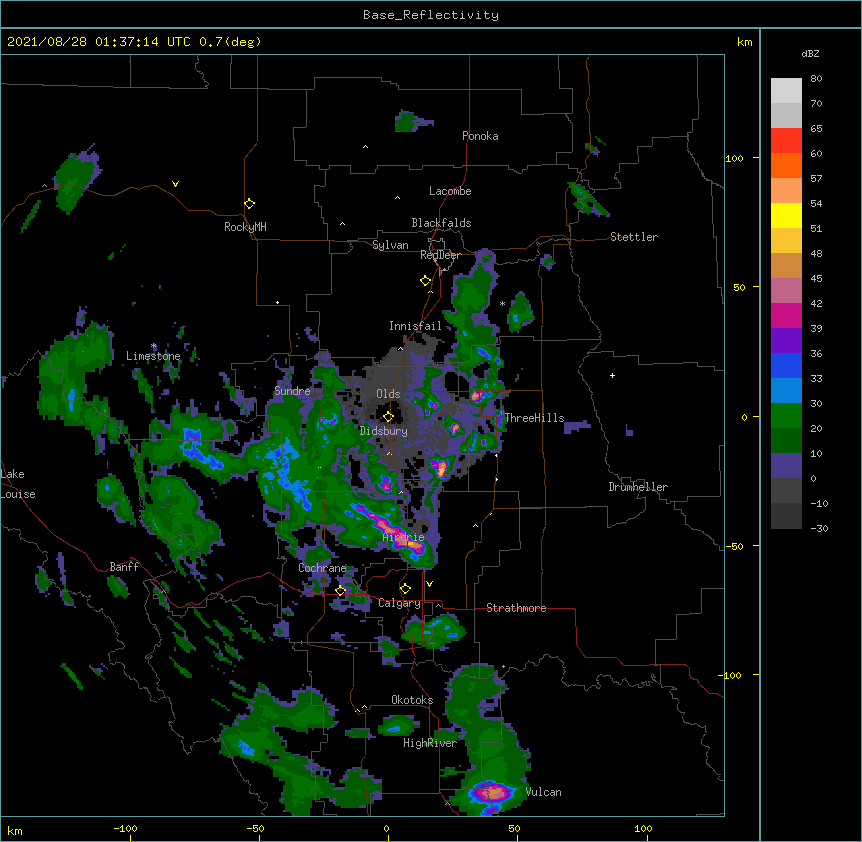The width and height of the screenshot is (862, 842).
Task: Select the Strathmore label
Action: 516,608
